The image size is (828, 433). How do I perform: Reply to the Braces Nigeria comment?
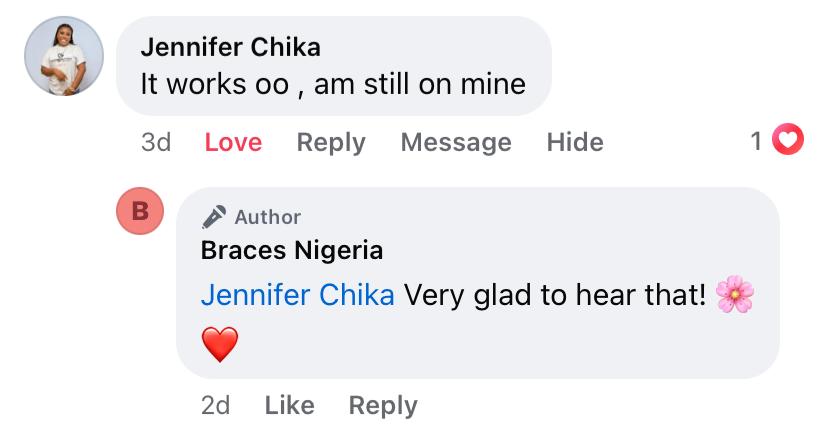[383, 405]
